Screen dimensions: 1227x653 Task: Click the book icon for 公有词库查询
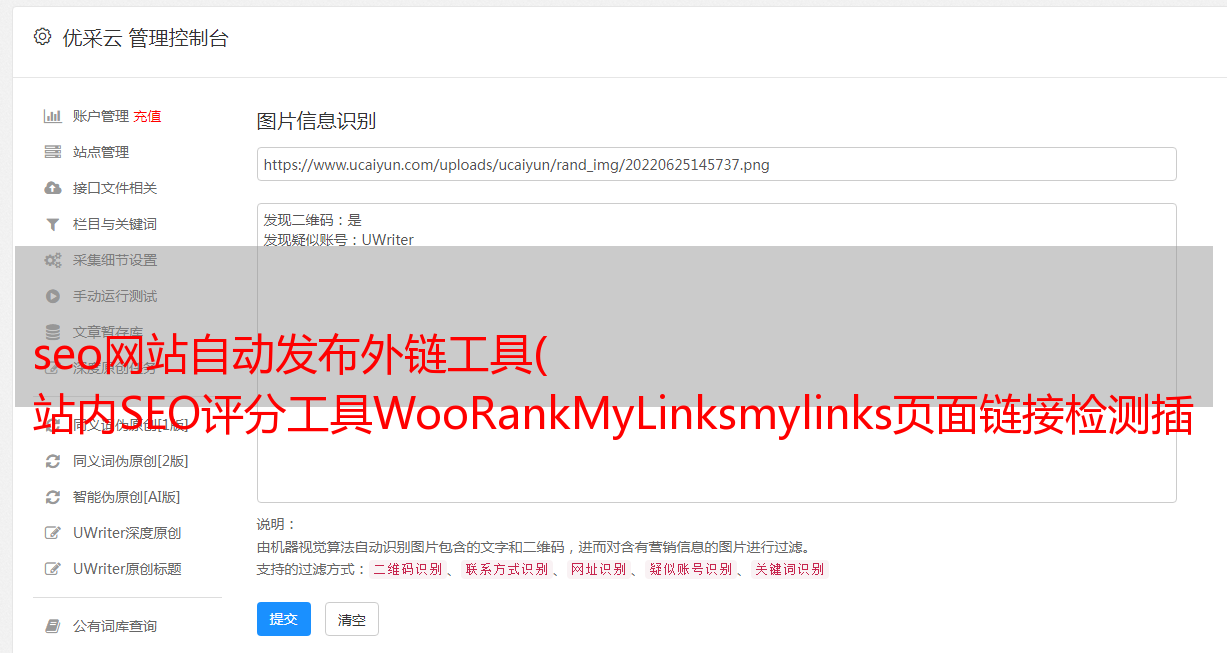click(x=53, y=626)
